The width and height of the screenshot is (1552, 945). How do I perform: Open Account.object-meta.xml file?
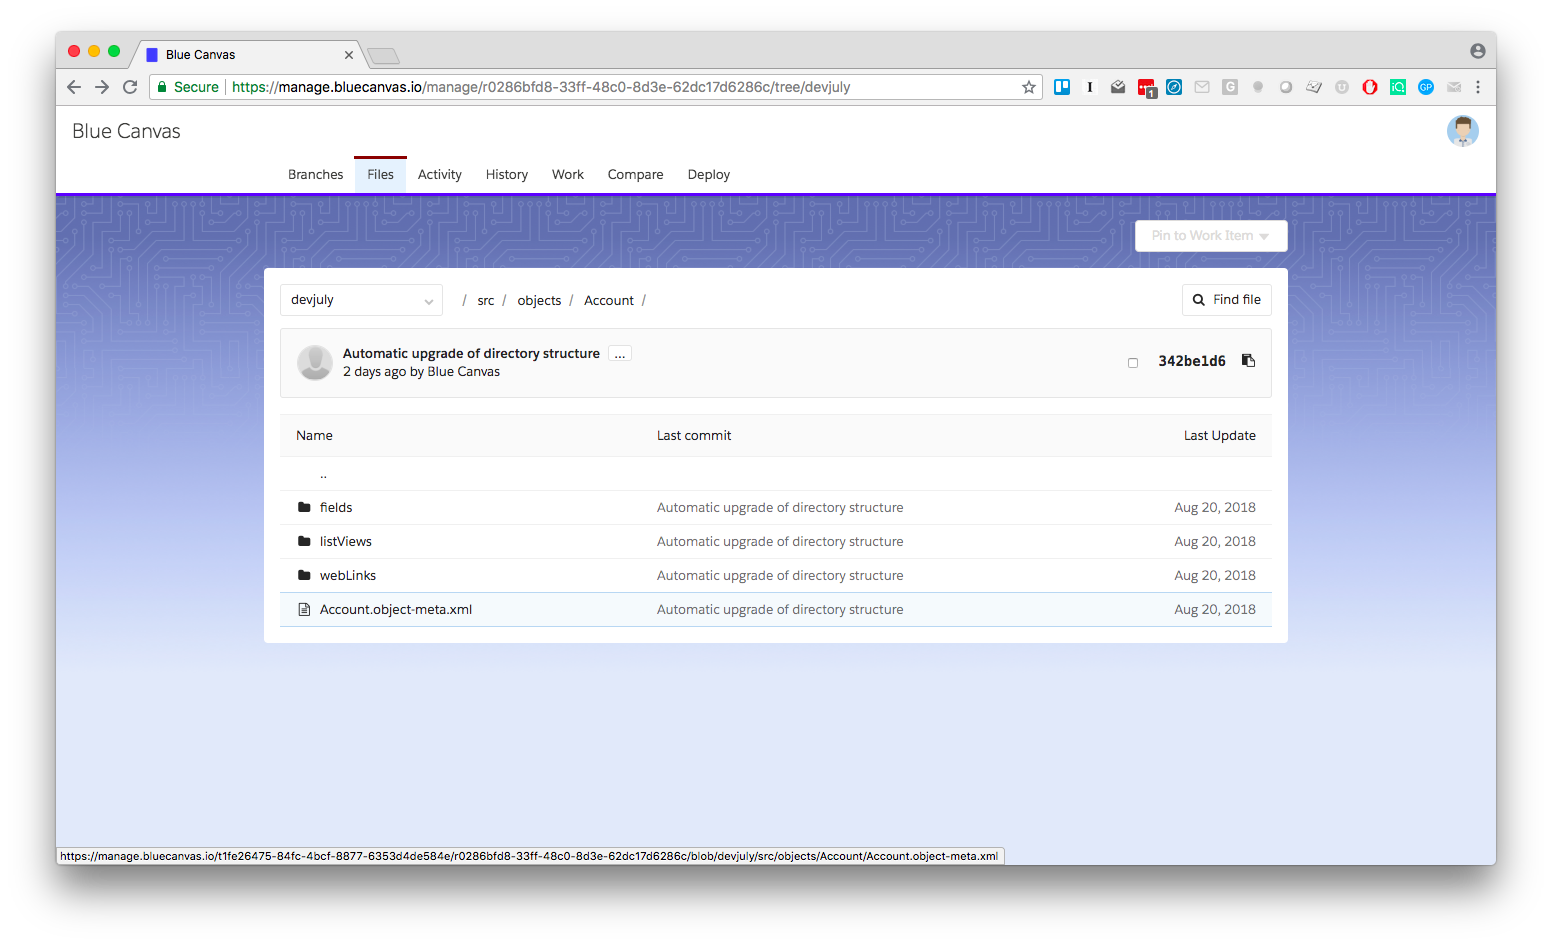click(x=396, y=610)
